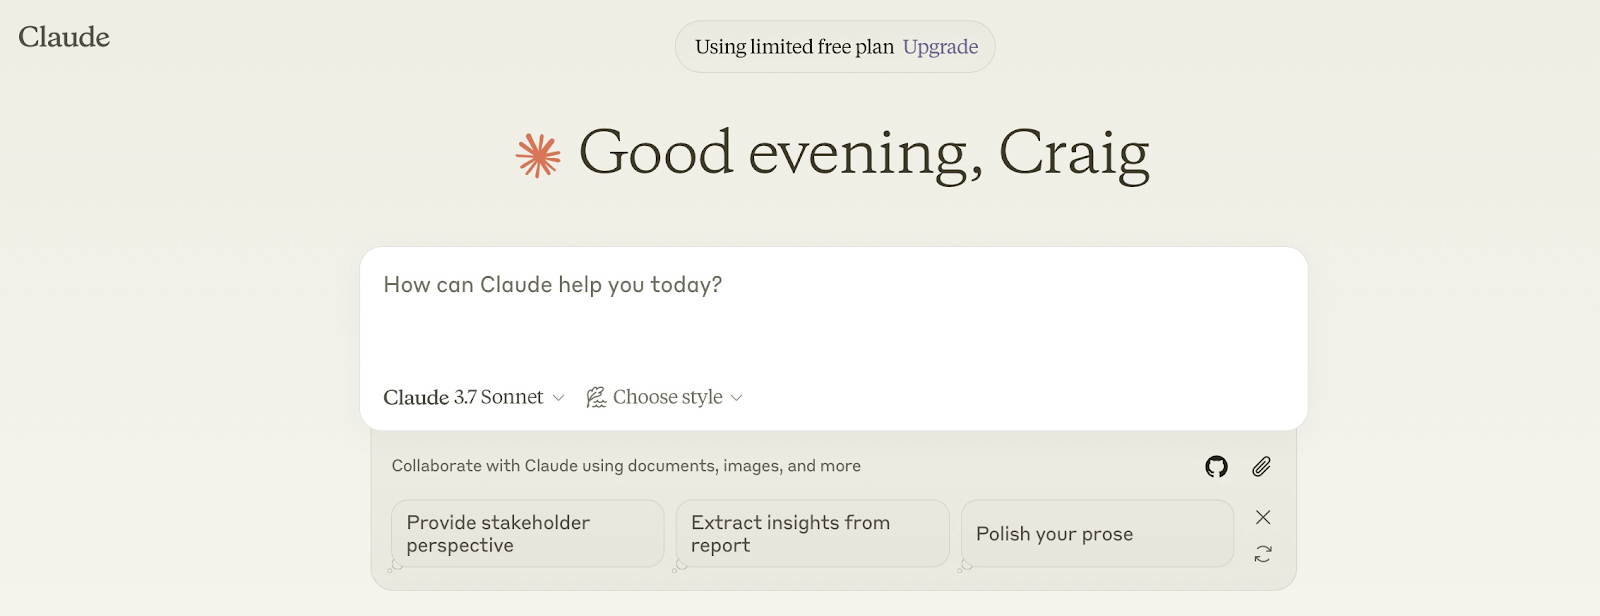
Task: Expand the chevron beside Claude 3.7 Sonnet
Action: (x=559, y=398)
